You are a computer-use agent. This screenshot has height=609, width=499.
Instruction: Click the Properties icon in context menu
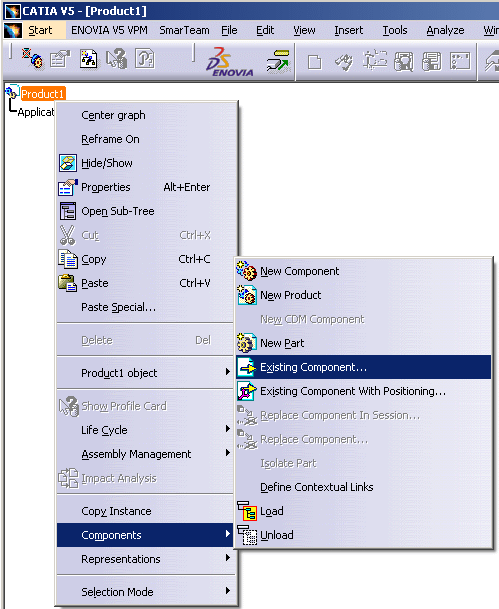[68, 187]
